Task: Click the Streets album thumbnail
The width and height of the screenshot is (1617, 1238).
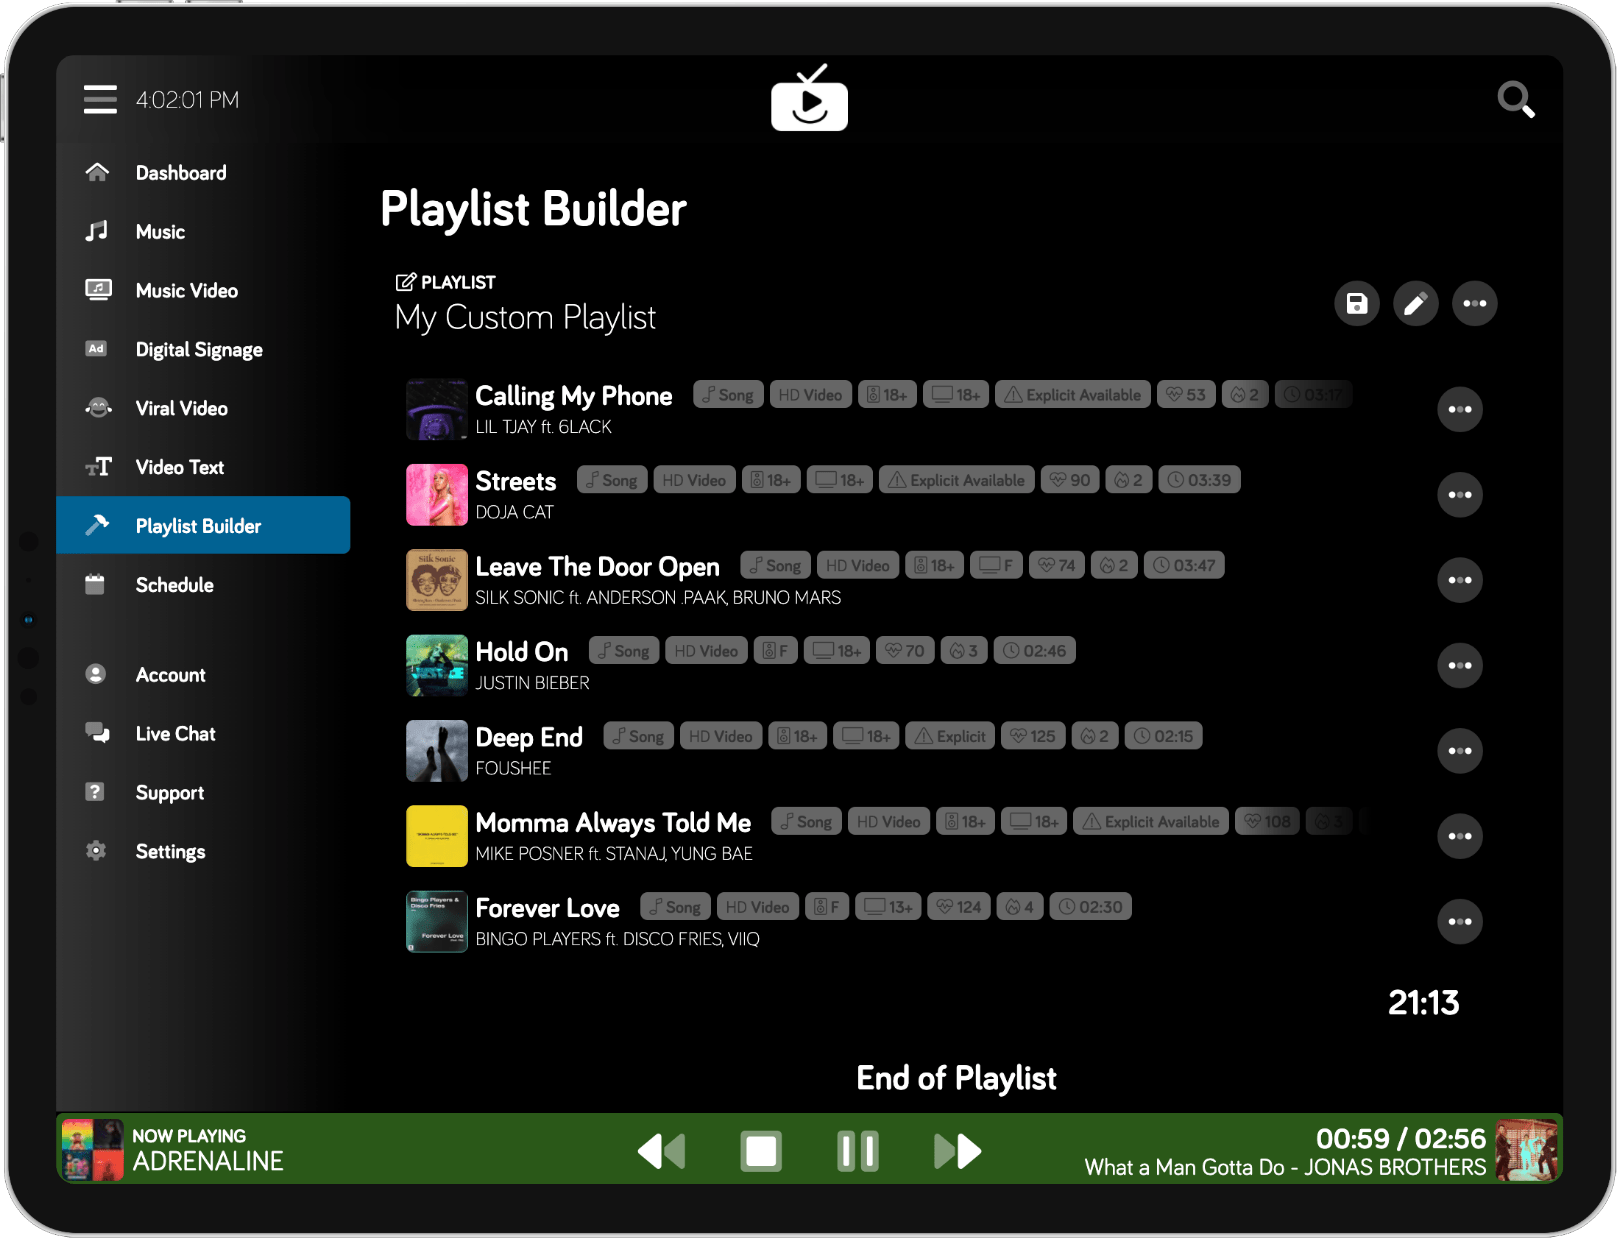Action: click(437, 495)
